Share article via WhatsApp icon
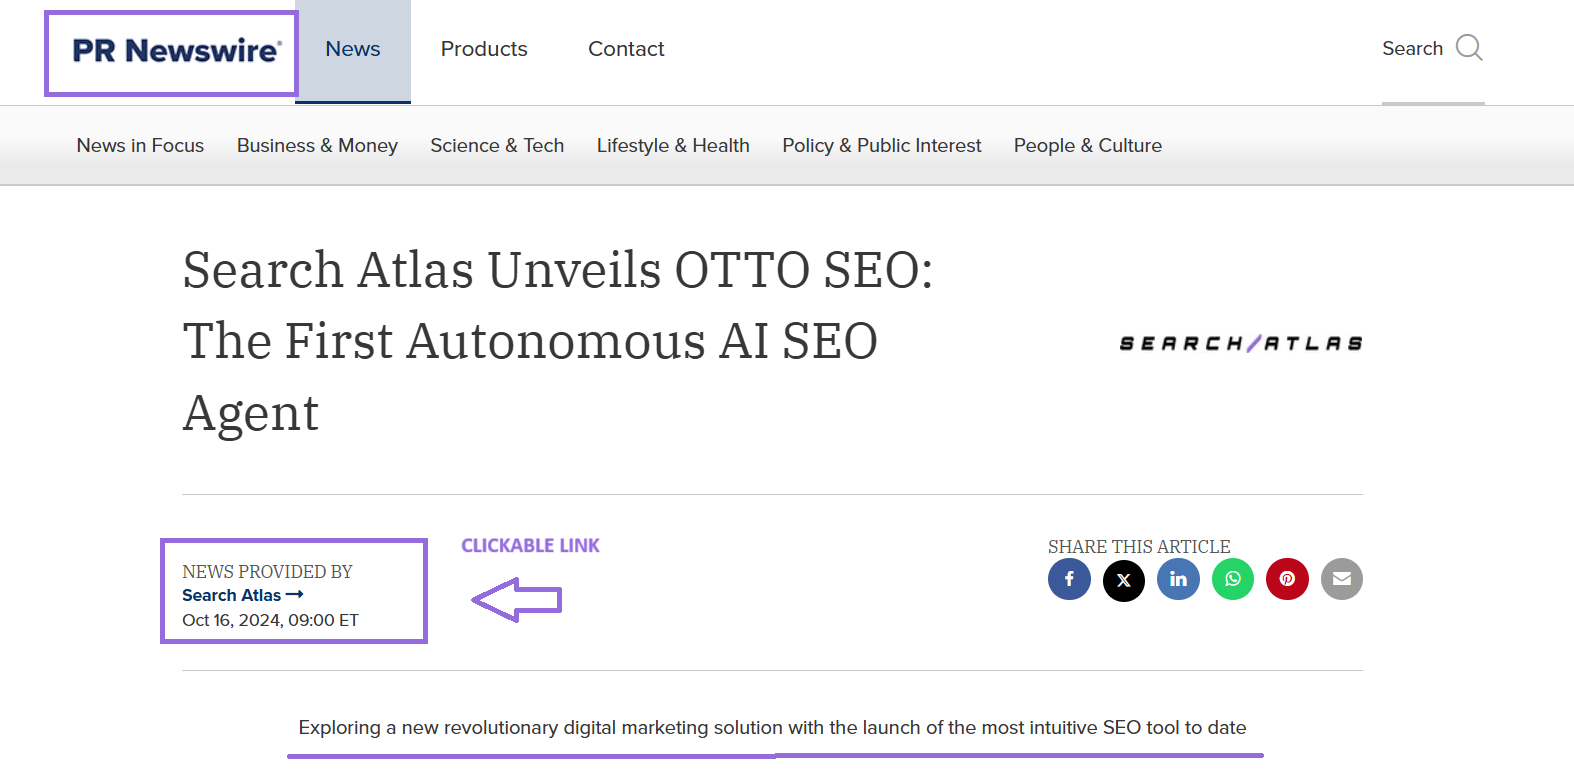The height and width of the screenshot is (777, 1574). [x=1233, y=579]
